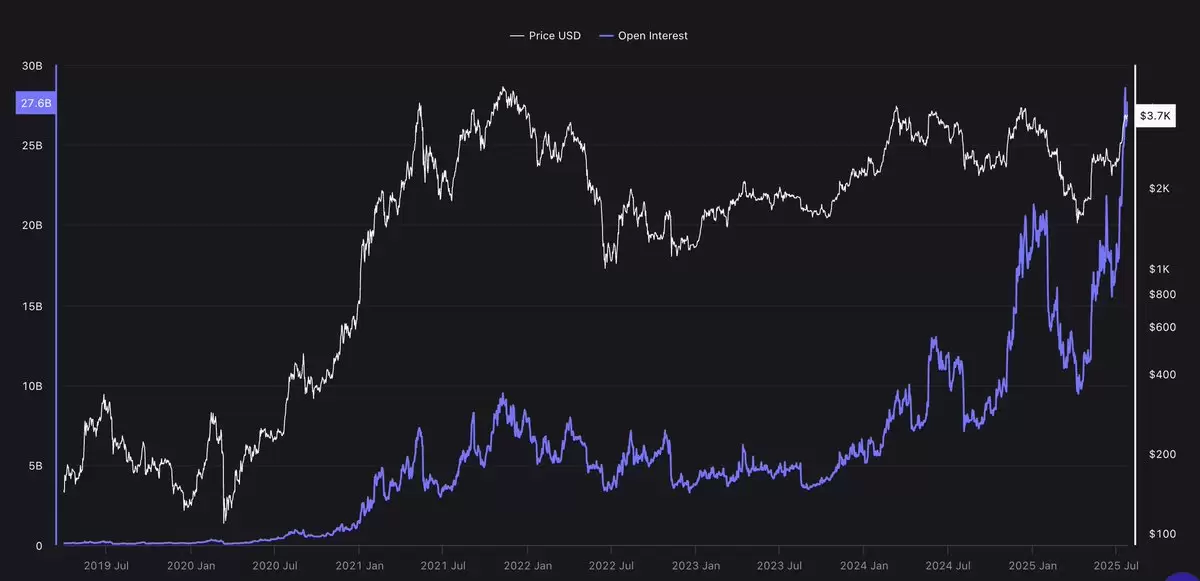This screenshot has width=1200, height=581.
Task: Click the white Price USD legend line marker
Action: 517,36
